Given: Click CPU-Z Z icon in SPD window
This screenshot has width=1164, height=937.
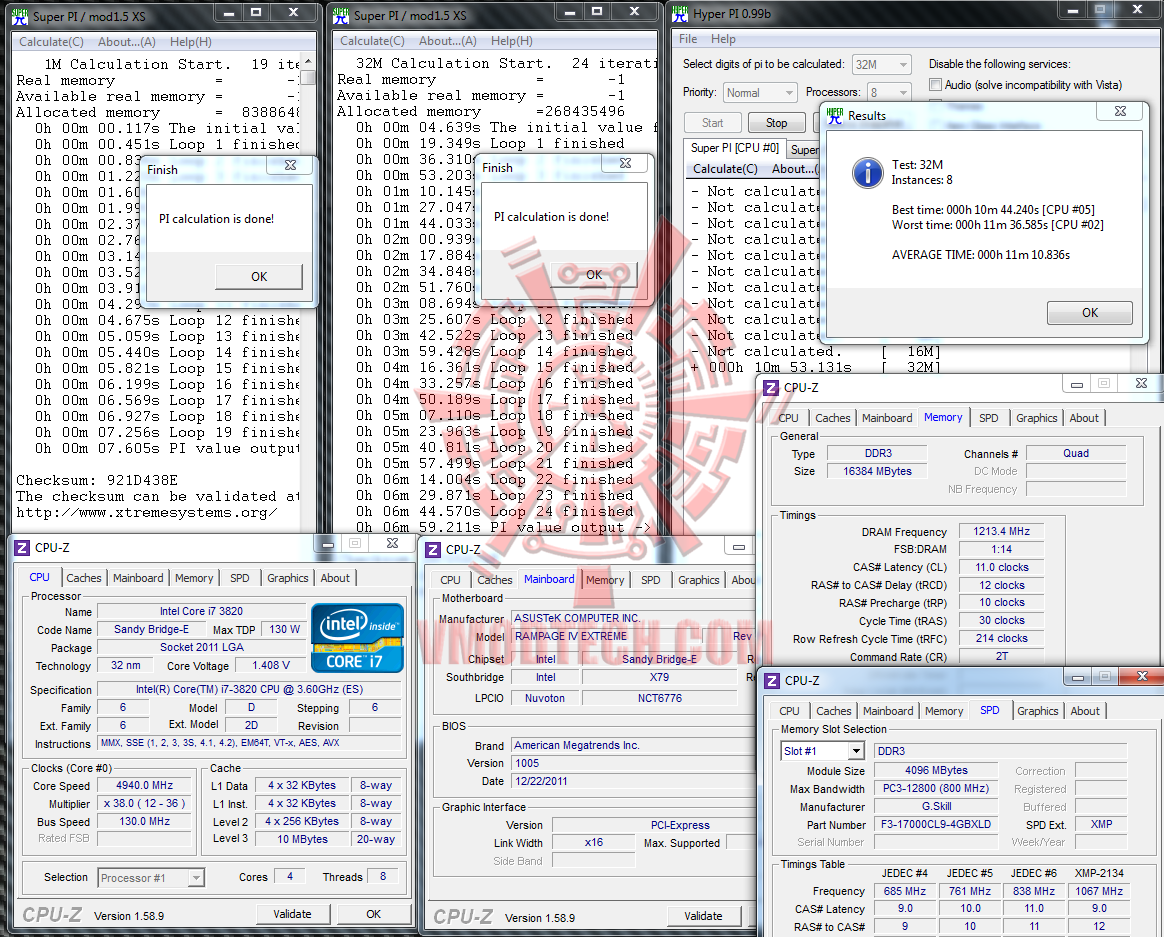Looking at the screenshot, I should click(772, 681).
